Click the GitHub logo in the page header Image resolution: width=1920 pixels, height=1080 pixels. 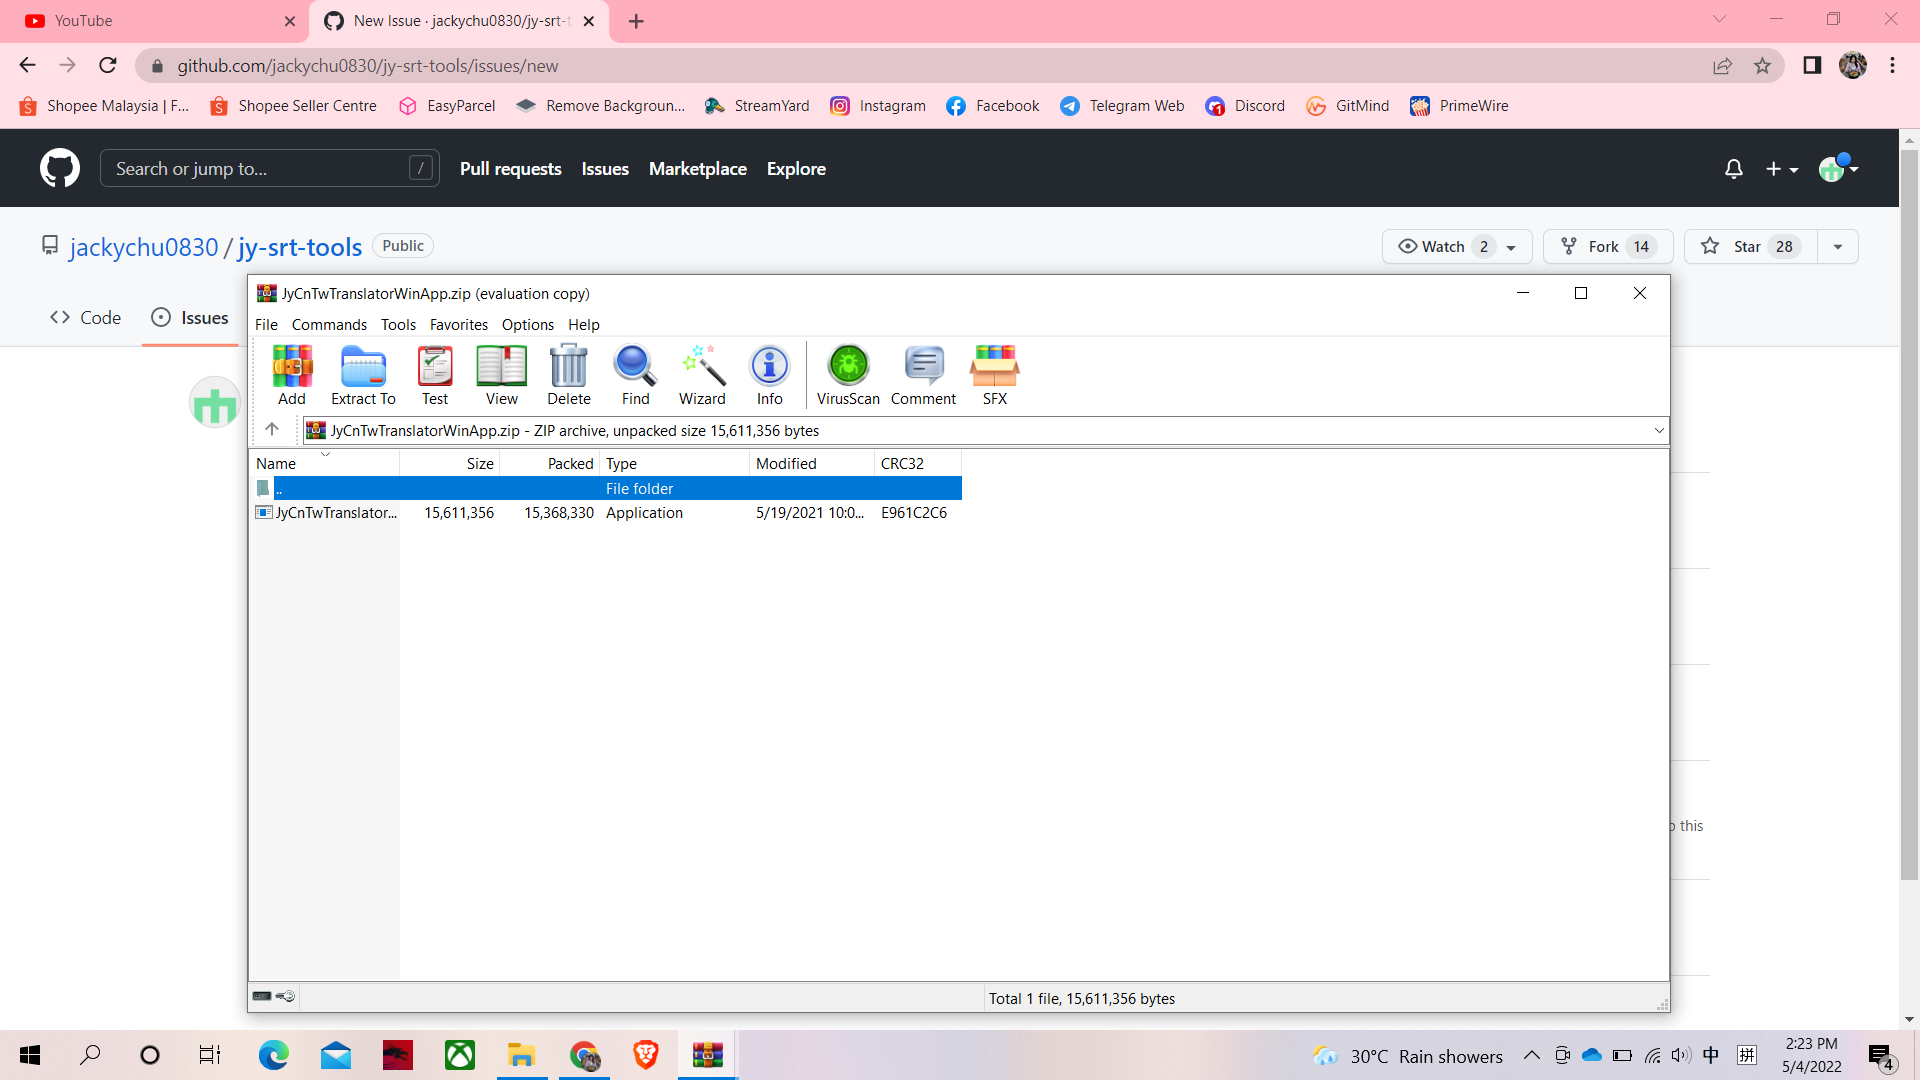(60, 168)
